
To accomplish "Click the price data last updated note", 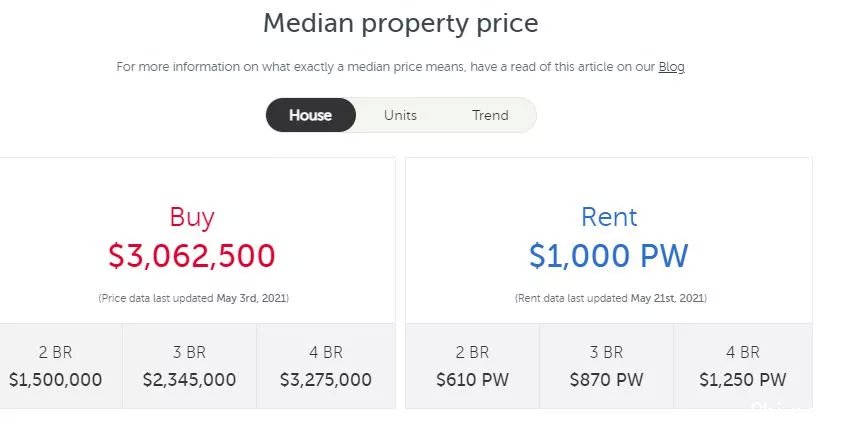I will [x=193, y=298].
